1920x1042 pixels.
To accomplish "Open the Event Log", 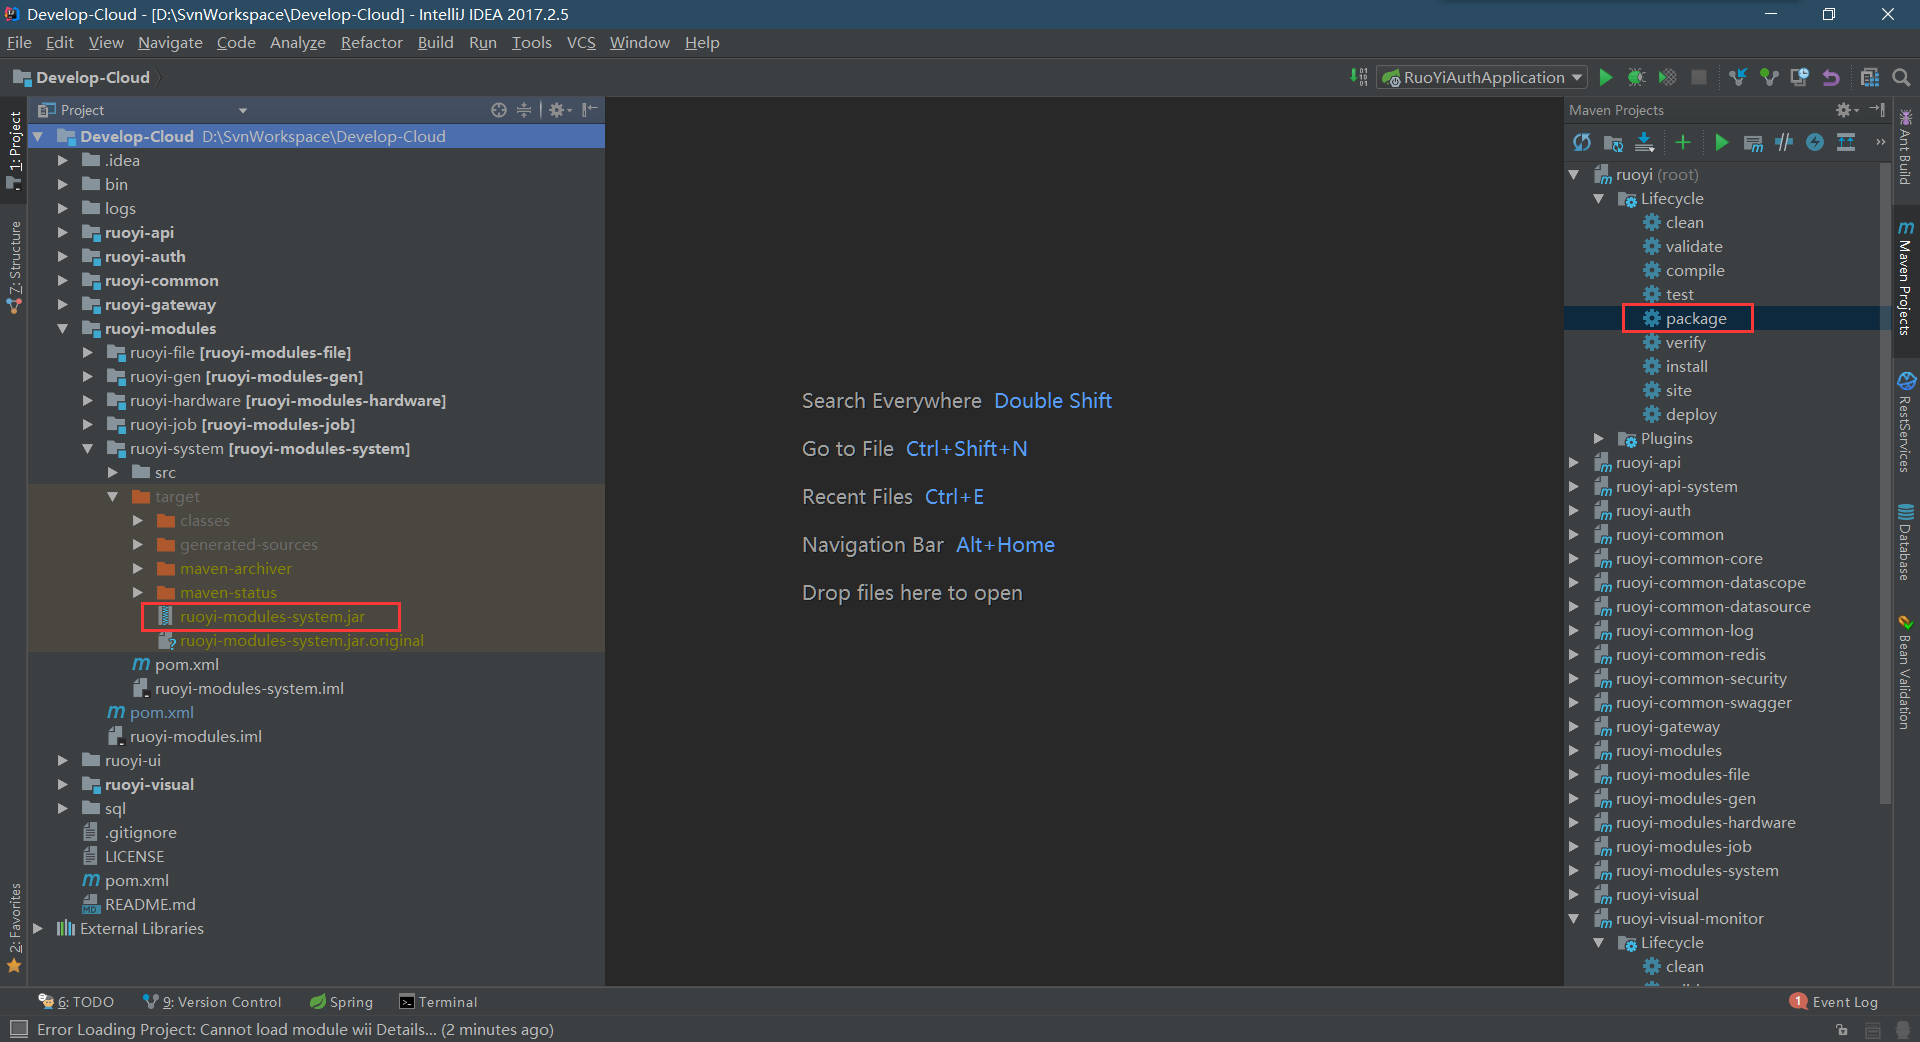I will click(1834, 1002).
